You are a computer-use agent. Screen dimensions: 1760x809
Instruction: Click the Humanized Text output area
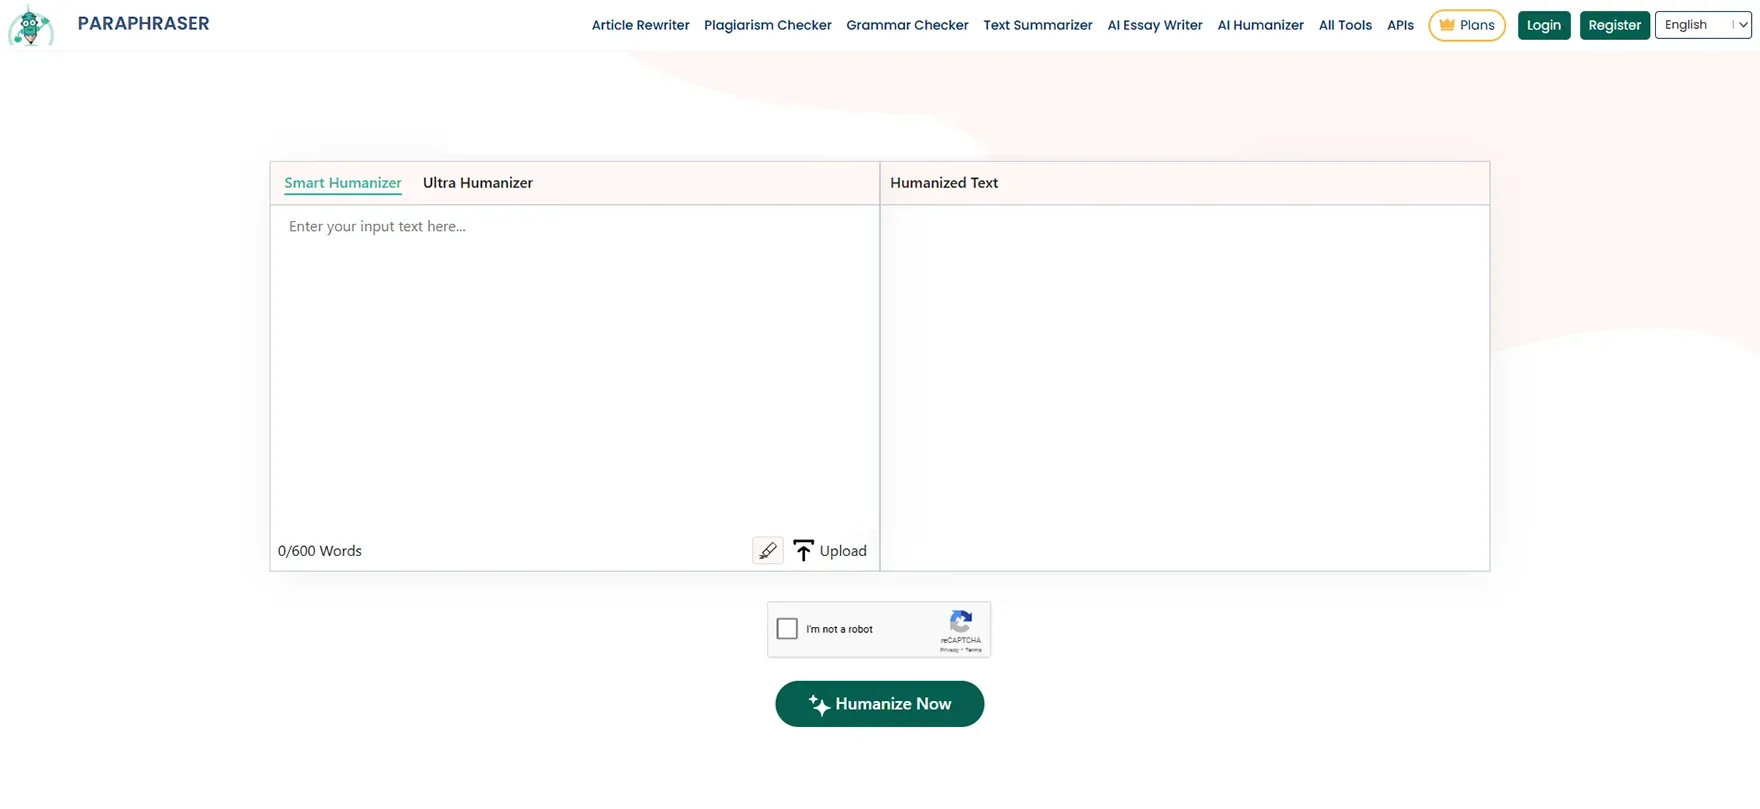[1185, 388]
